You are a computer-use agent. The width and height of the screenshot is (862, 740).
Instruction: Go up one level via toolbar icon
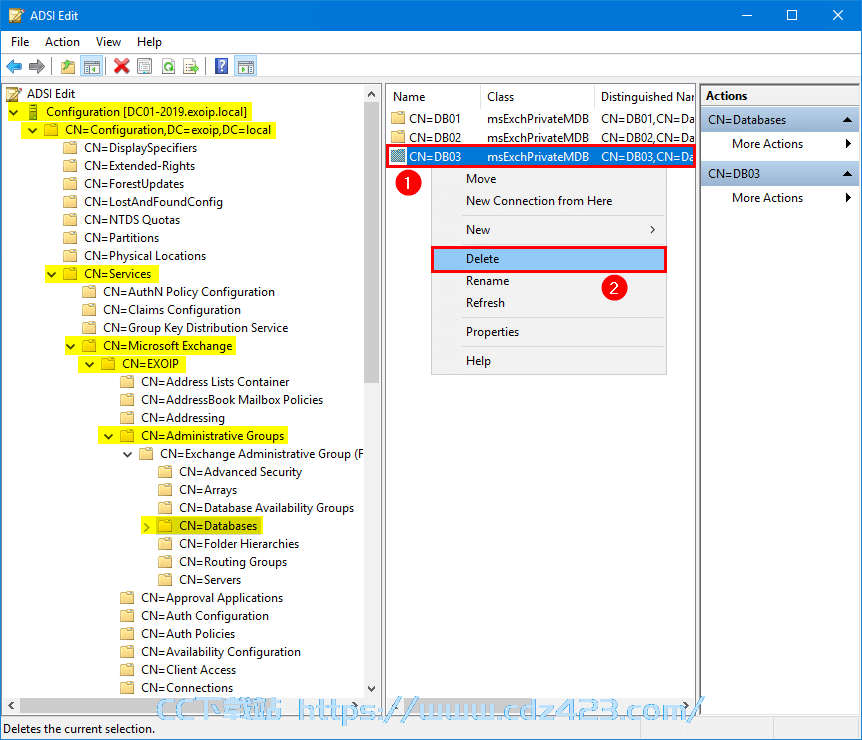coord(68,67)
